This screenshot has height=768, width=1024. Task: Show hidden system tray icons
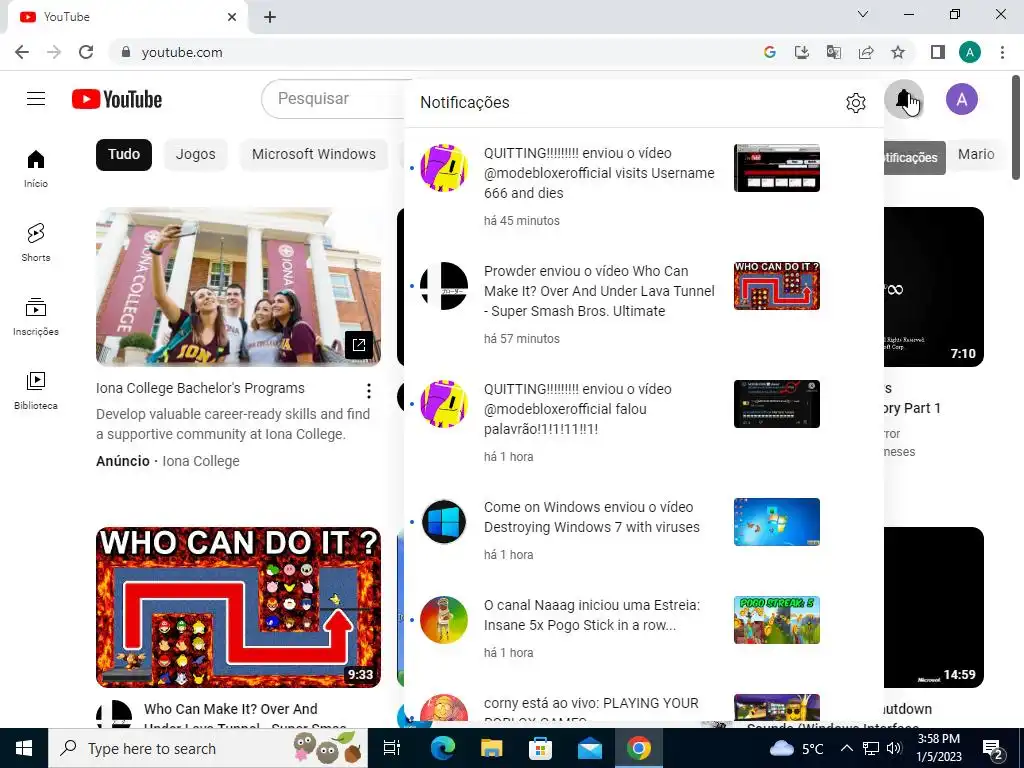pos(846,748)
